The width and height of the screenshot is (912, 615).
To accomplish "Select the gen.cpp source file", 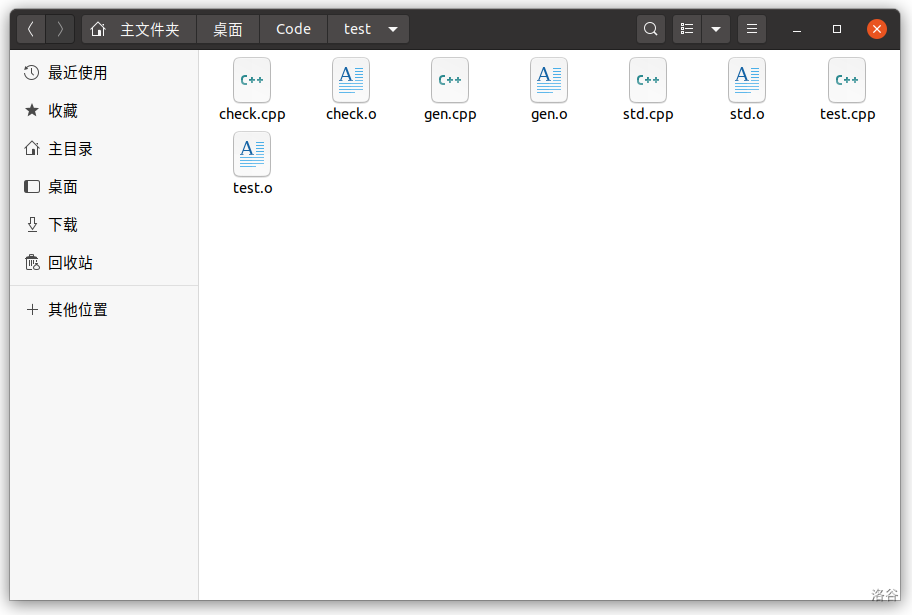I will (x=450, y=80).
